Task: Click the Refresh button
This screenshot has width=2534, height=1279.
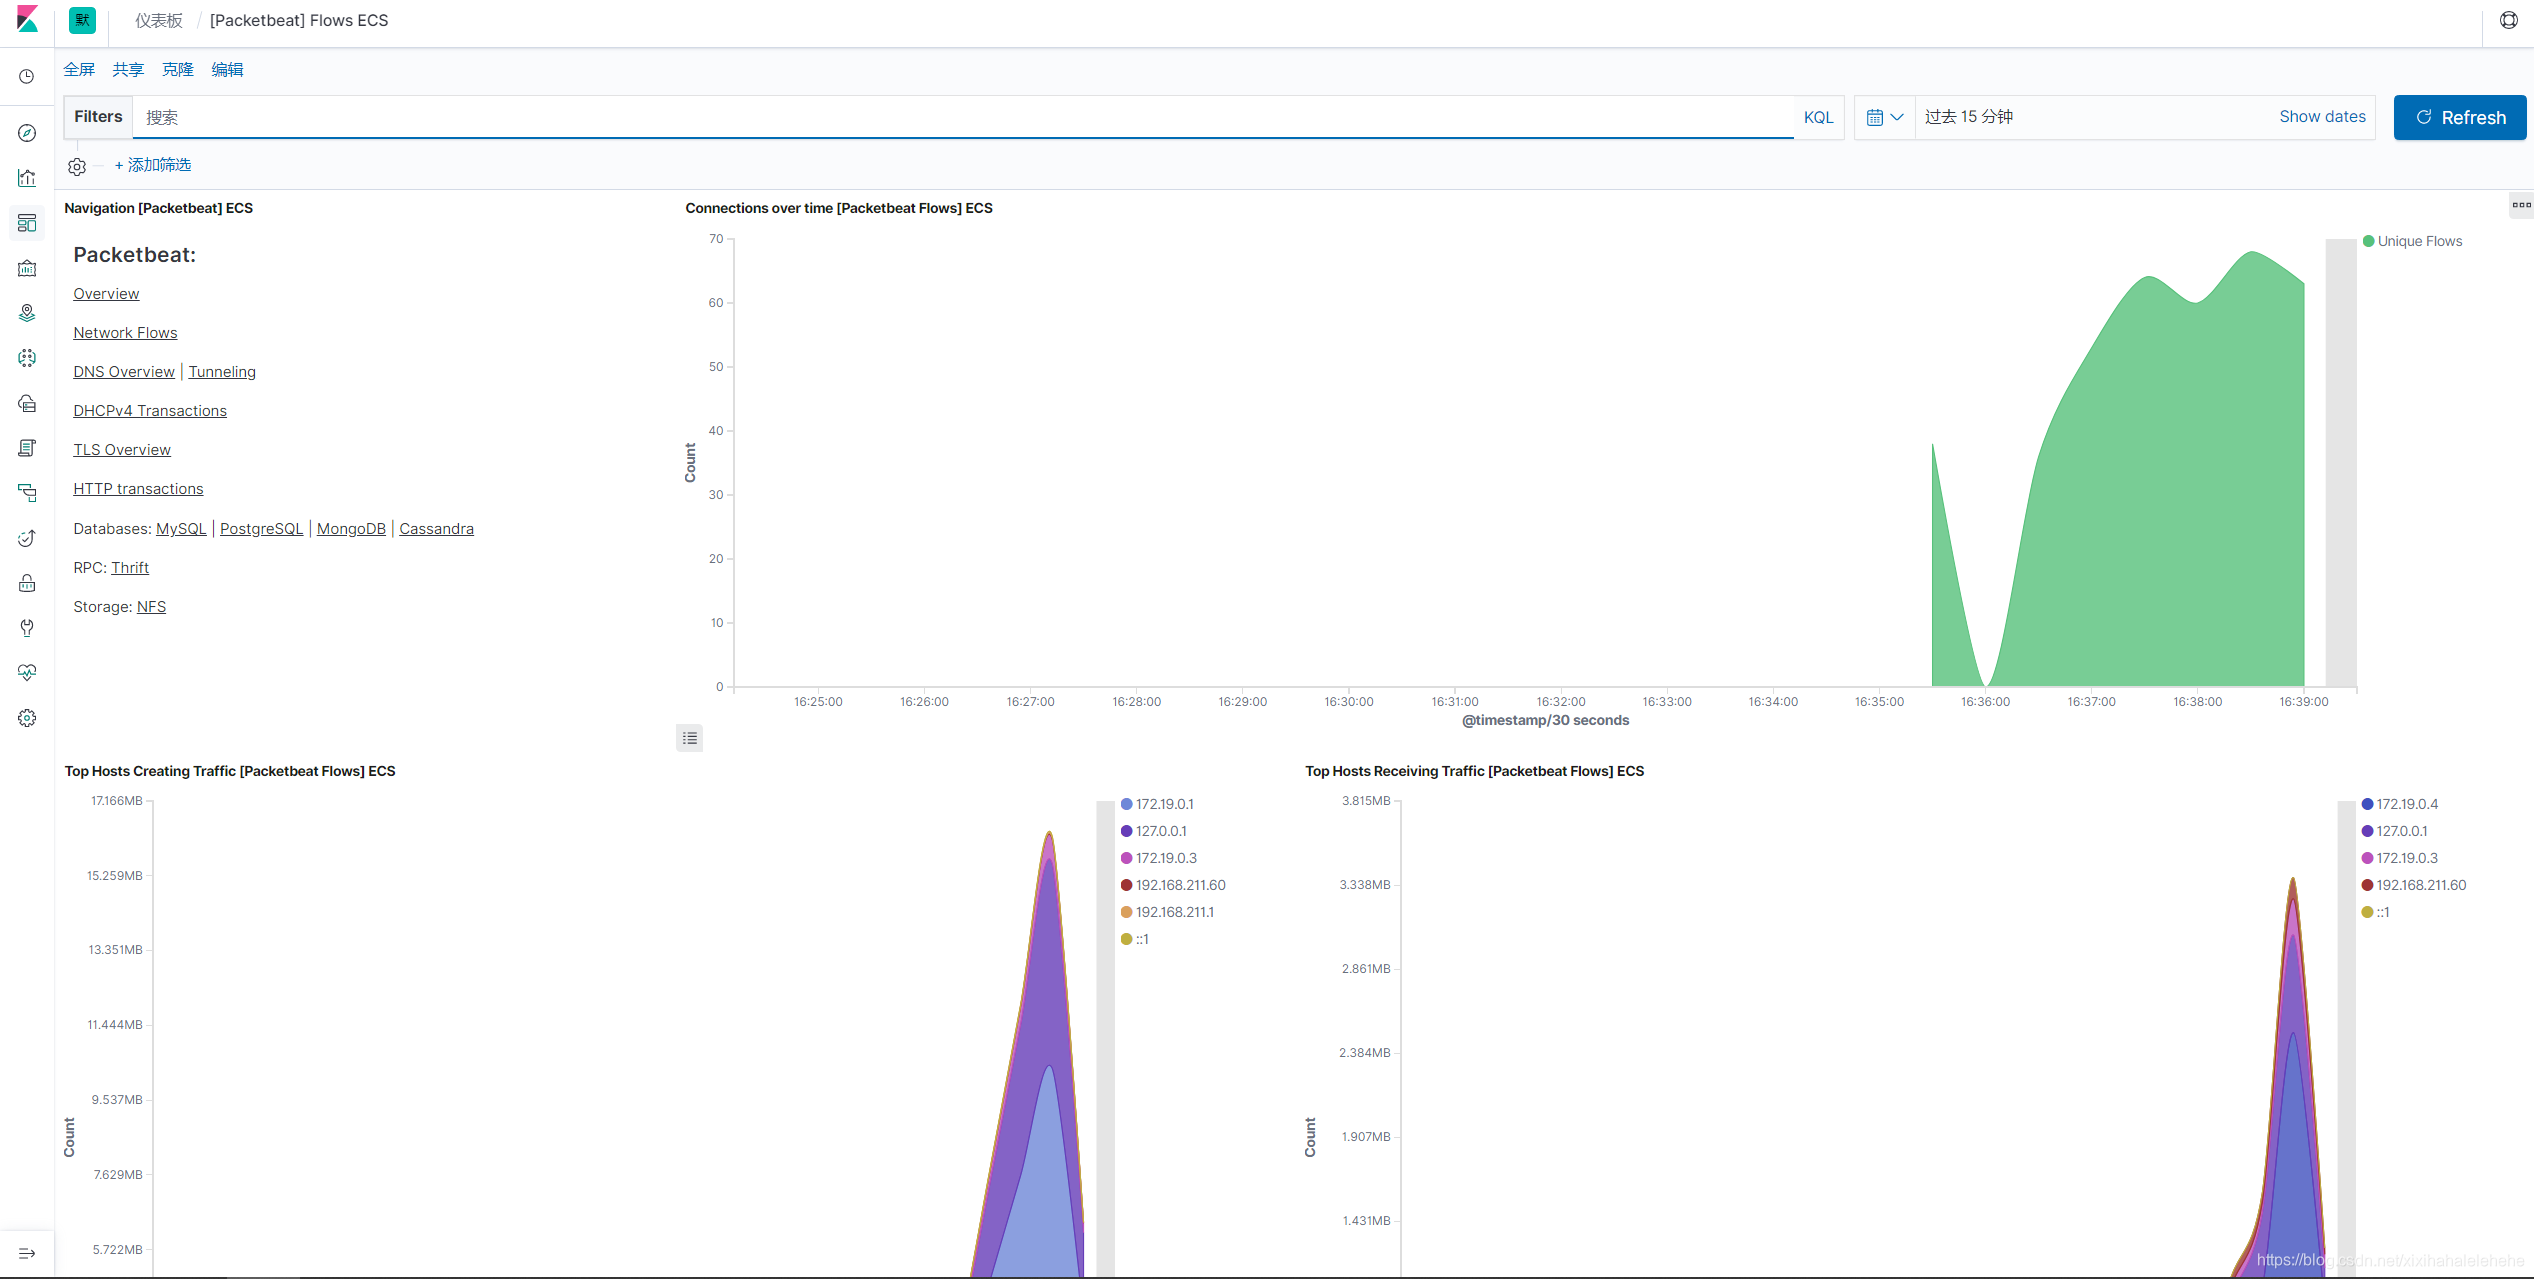Action: coord(2460,117)
